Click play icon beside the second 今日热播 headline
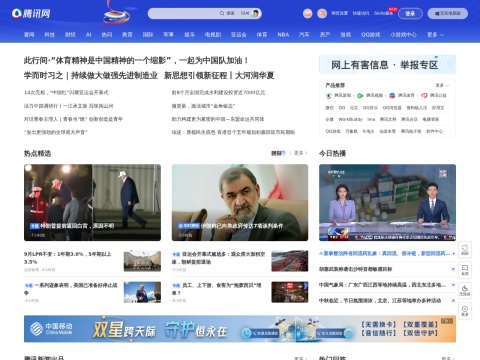Viewport: 480px width, 360px height. point(453,269)
